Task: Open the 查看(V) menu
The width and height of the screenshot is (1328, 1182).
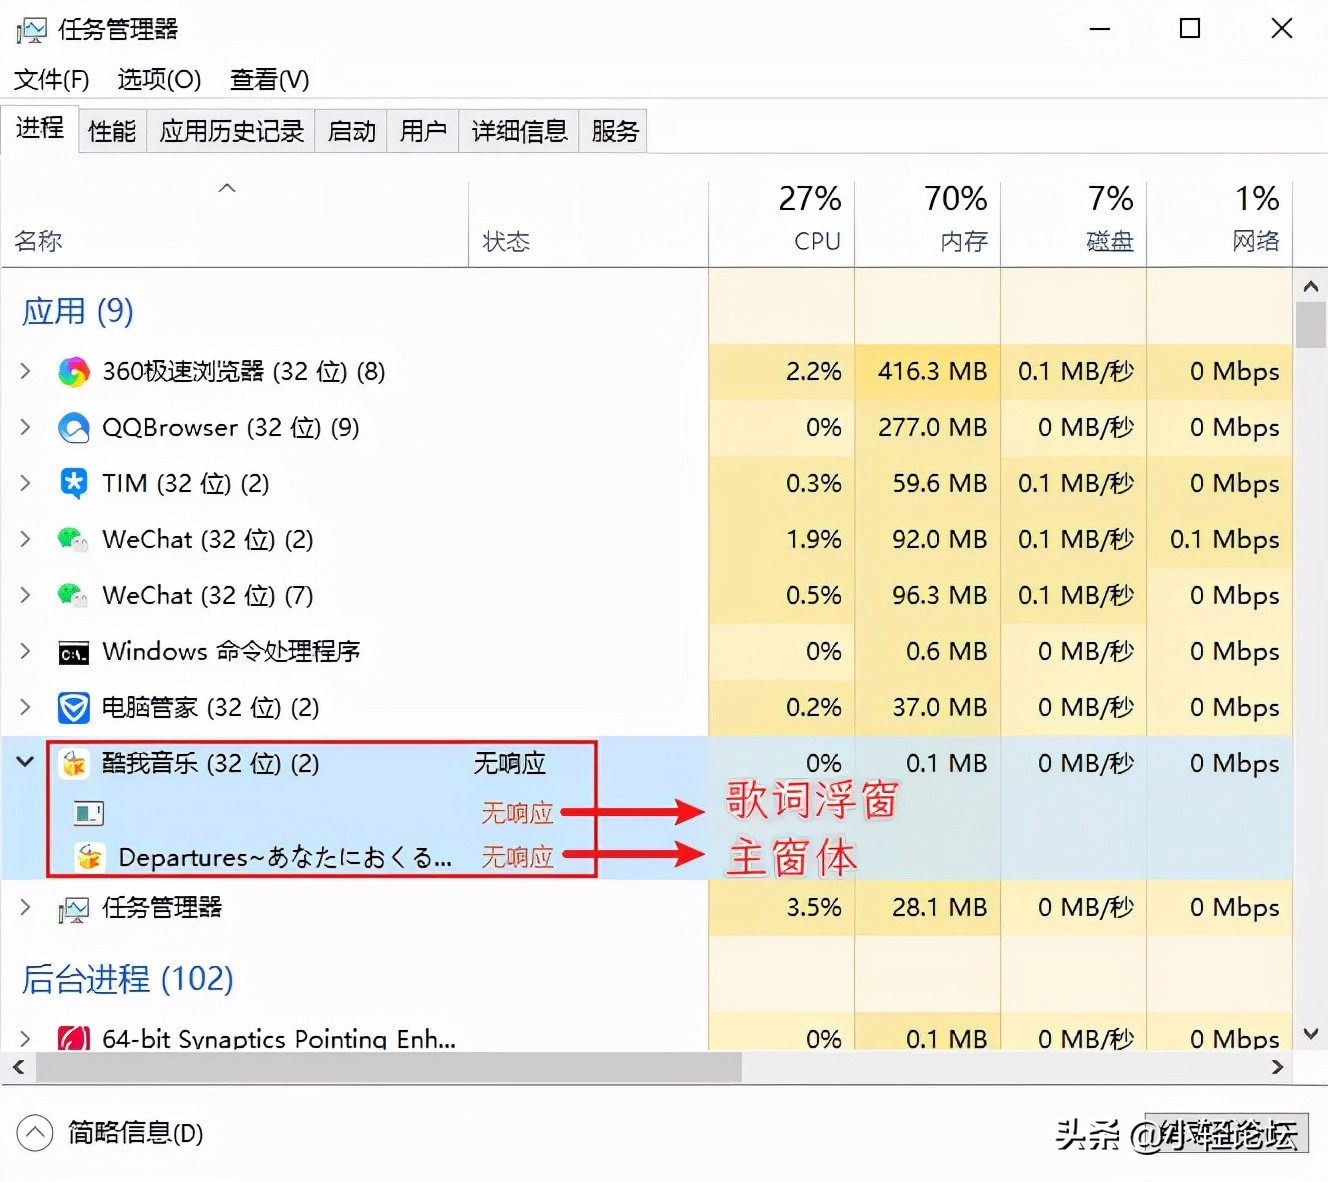Action: (268, 80)
